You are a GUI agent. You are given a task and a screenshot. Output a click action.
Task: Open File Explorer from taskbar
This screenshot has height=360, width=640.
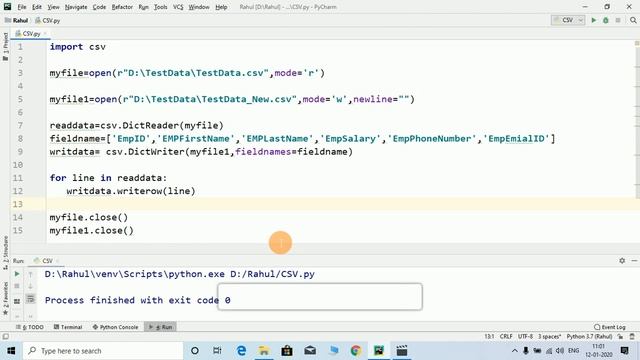[264, 351]
